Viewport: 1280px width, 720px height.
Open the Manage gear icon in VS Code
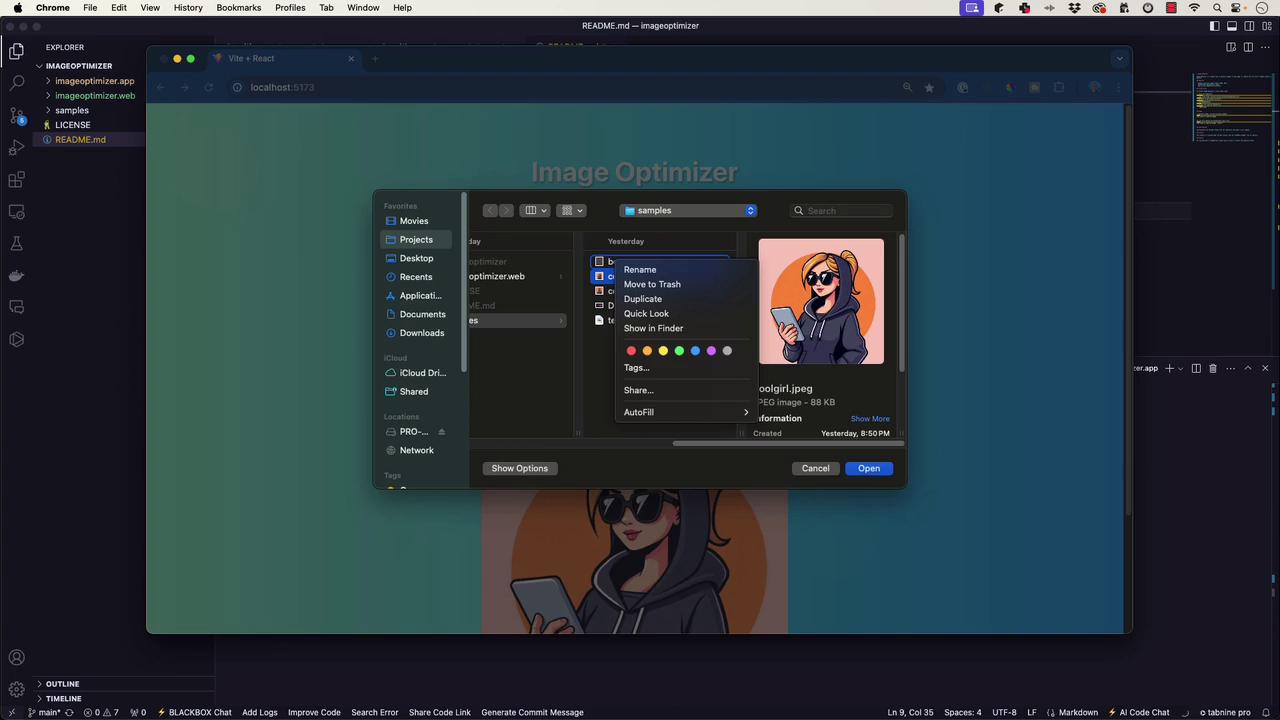pos(16,689)
